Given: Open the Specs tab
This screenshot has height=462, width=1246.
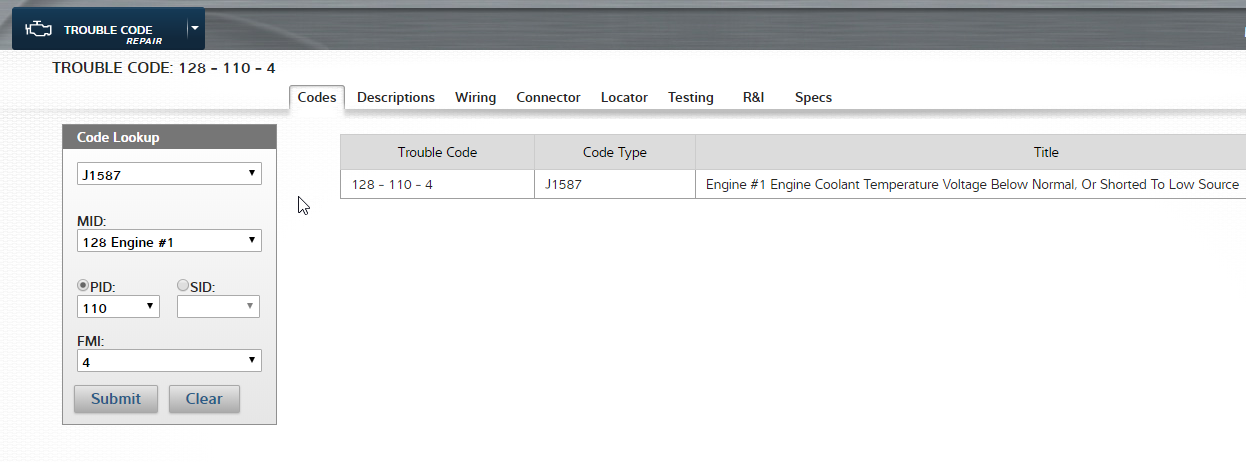Looking at the screenshot, I should pos(813,97).
